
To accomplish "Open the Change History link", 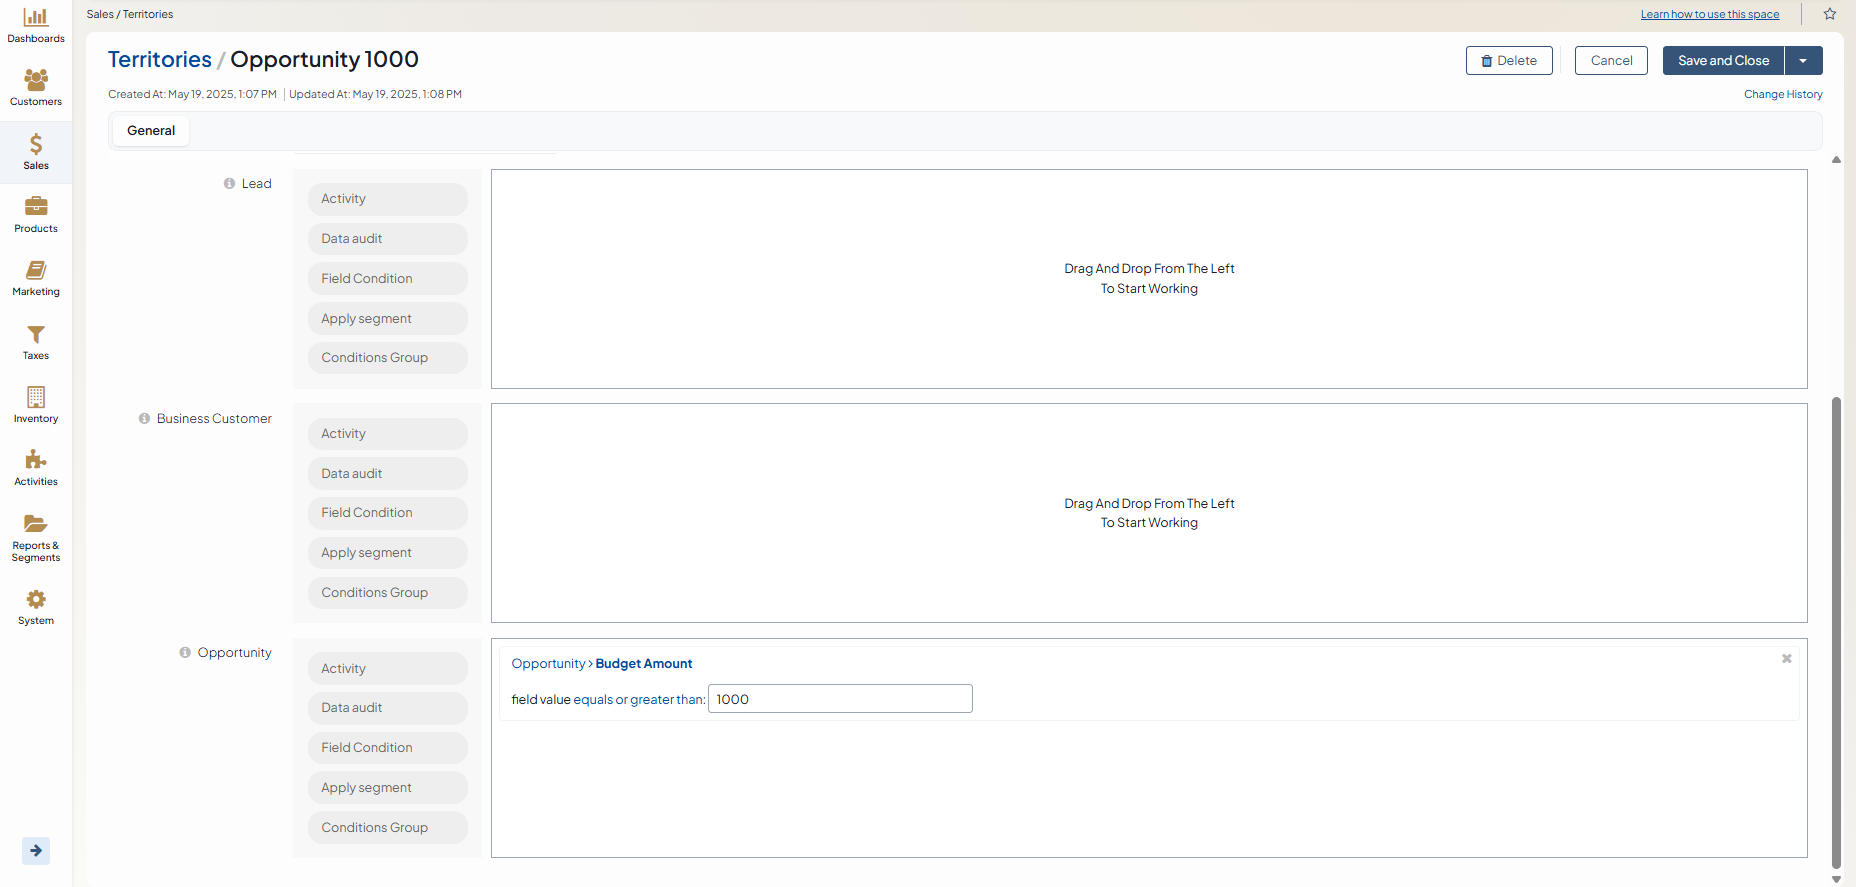I will (x=1782, y=94).
